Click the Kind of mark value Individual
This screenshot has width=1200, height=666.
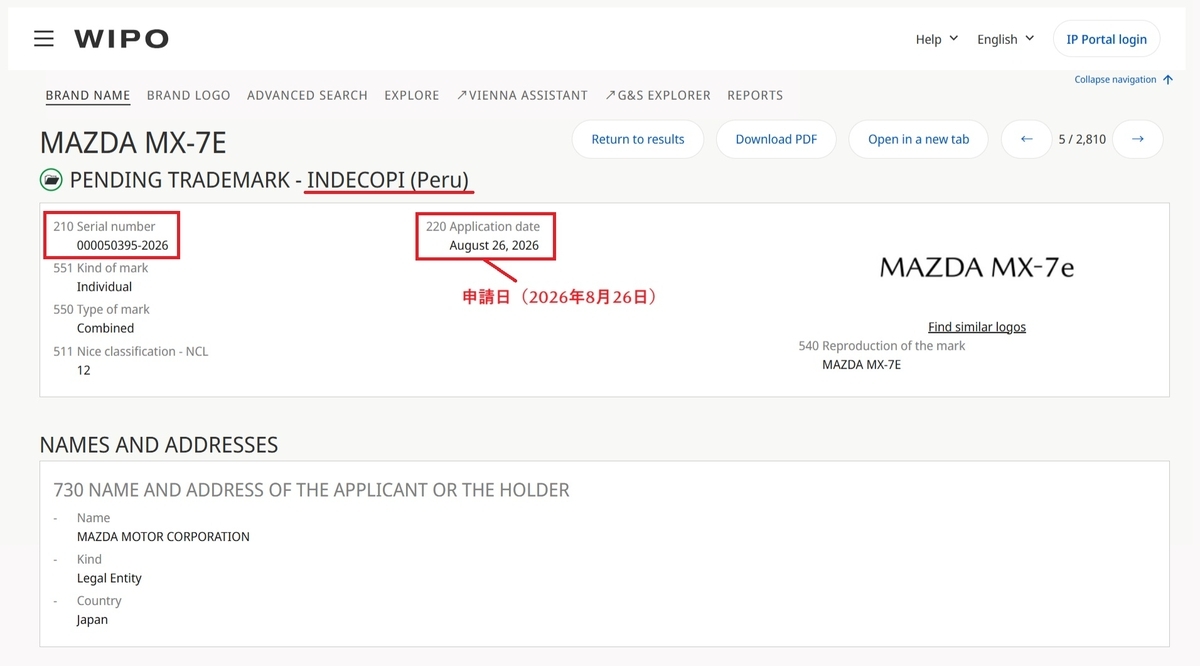click(104, 287)
